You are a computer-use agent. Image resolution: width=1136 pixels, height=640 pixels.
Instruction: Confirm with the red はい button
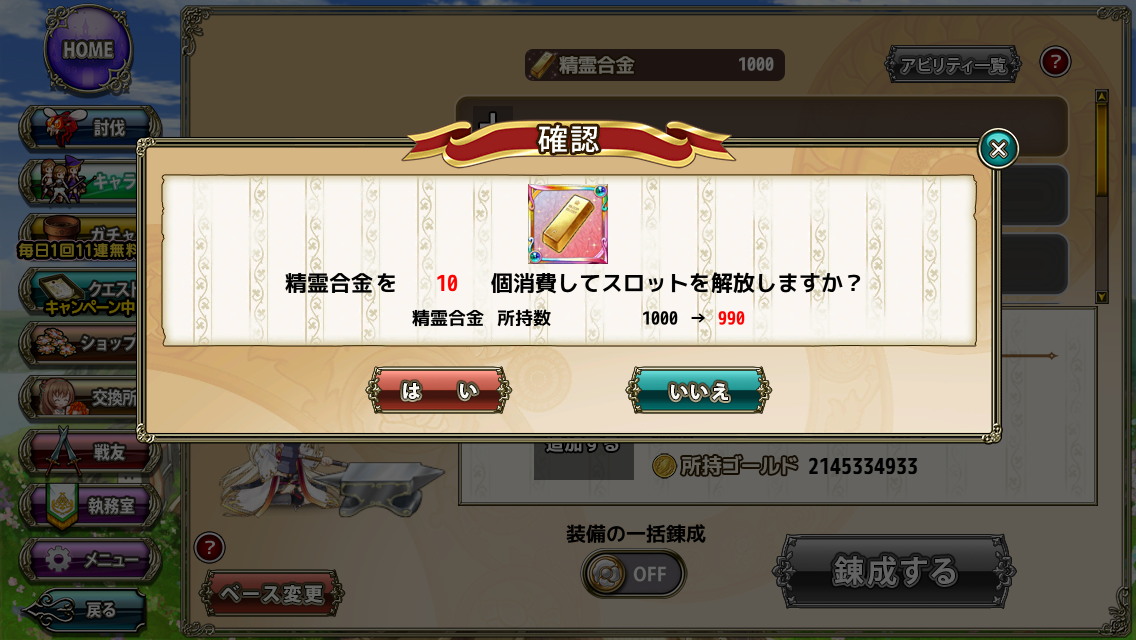(x=438, y=391)
